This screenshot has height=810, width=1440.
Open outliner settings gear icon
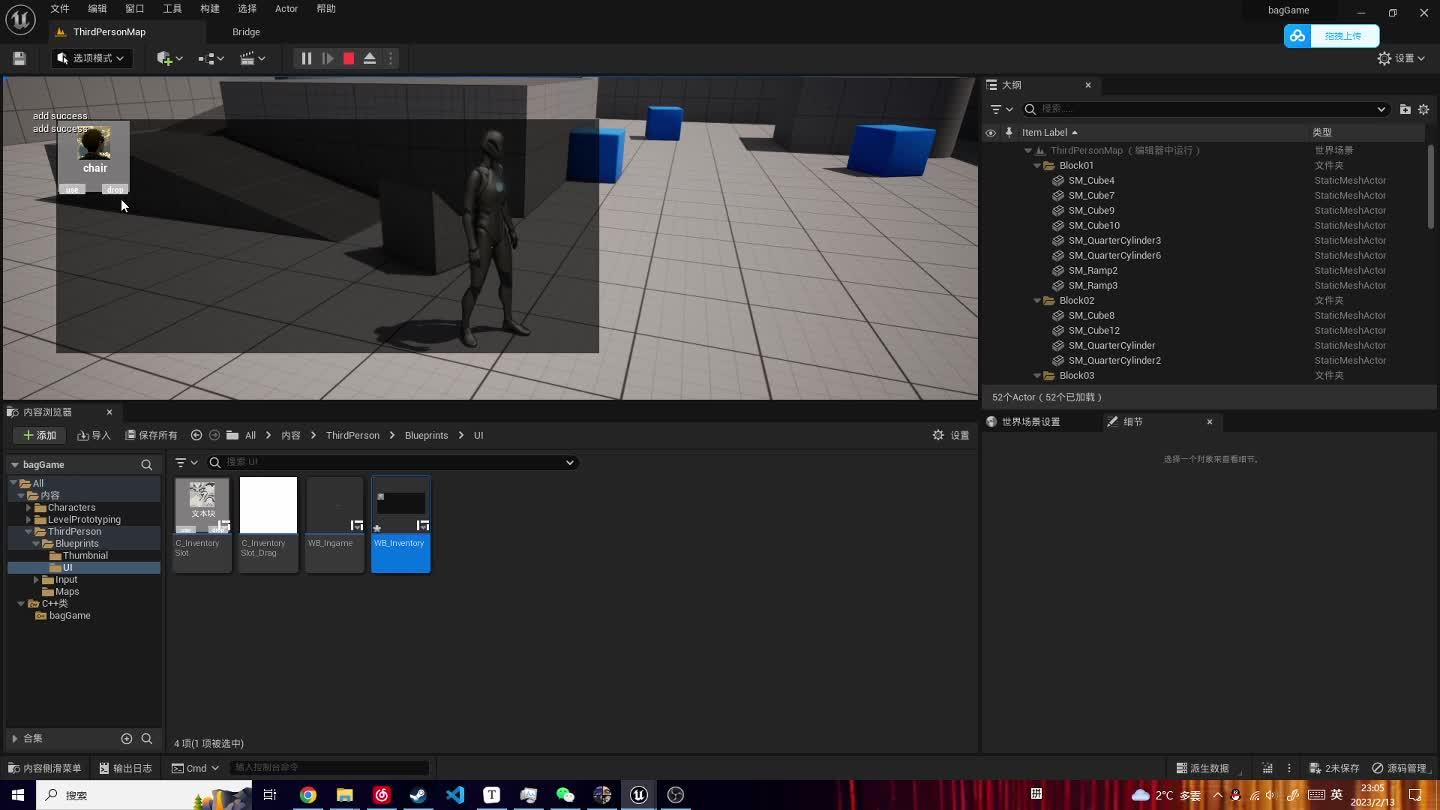[x=1424, y=109]
